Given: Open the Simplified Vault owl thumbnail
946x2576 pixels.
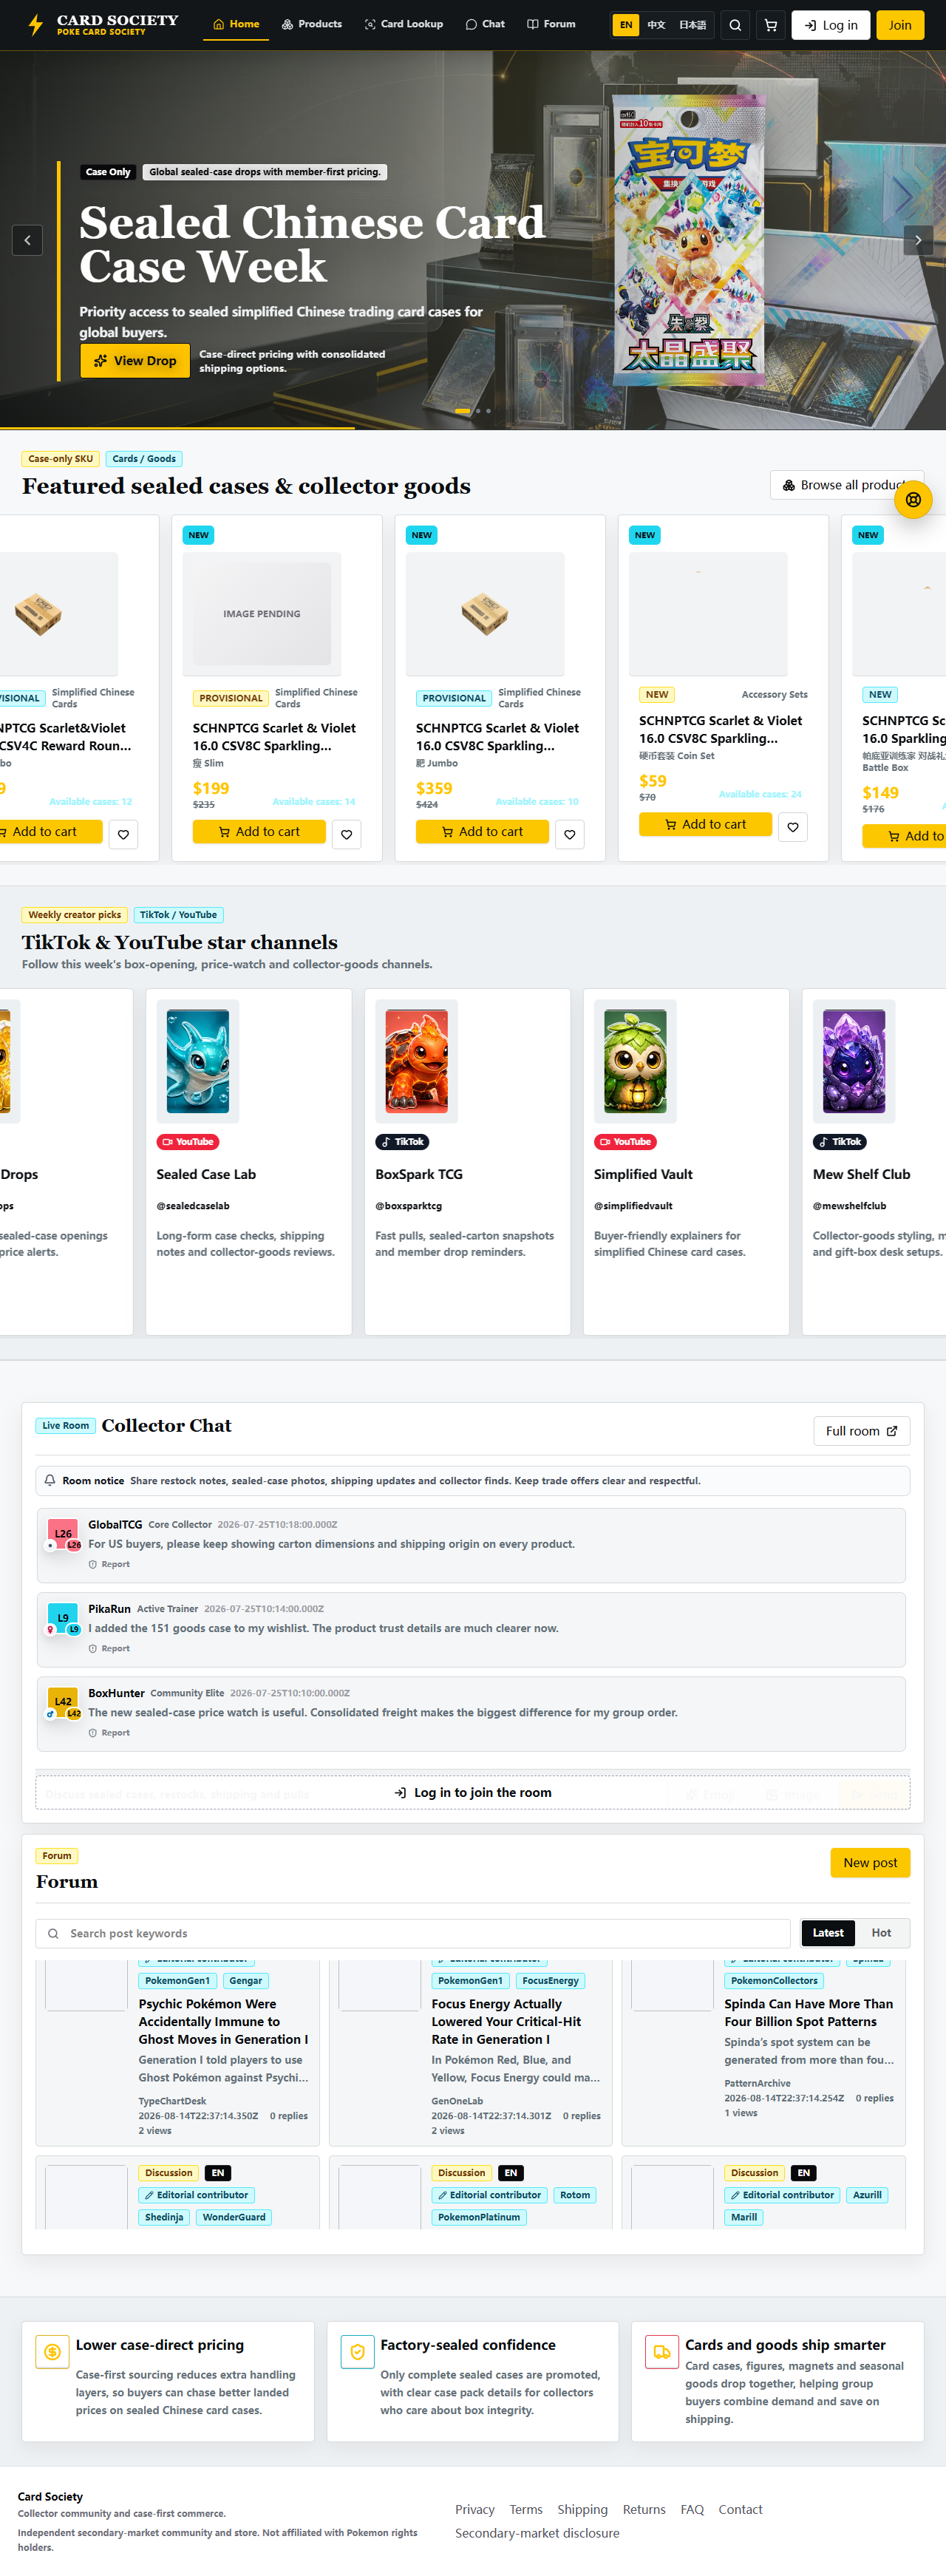Looking at the screenshot, I should coord(636,1061).
